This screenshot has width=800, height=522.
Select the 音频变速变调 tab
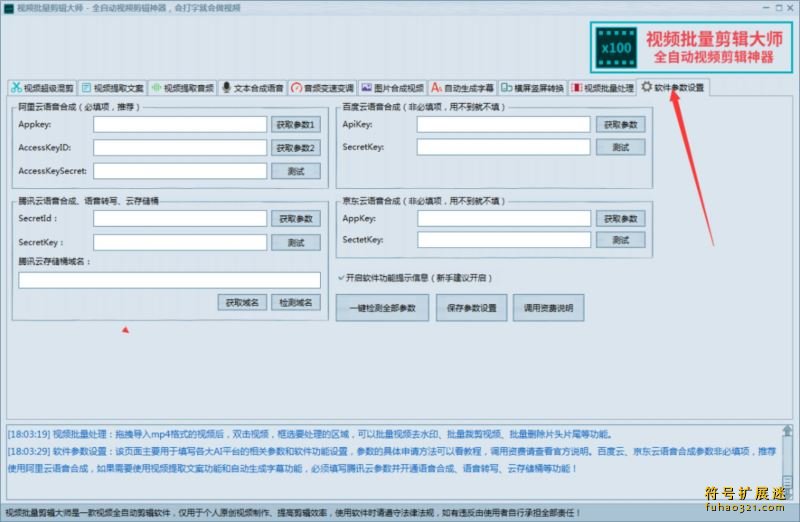tap(322, 88)
